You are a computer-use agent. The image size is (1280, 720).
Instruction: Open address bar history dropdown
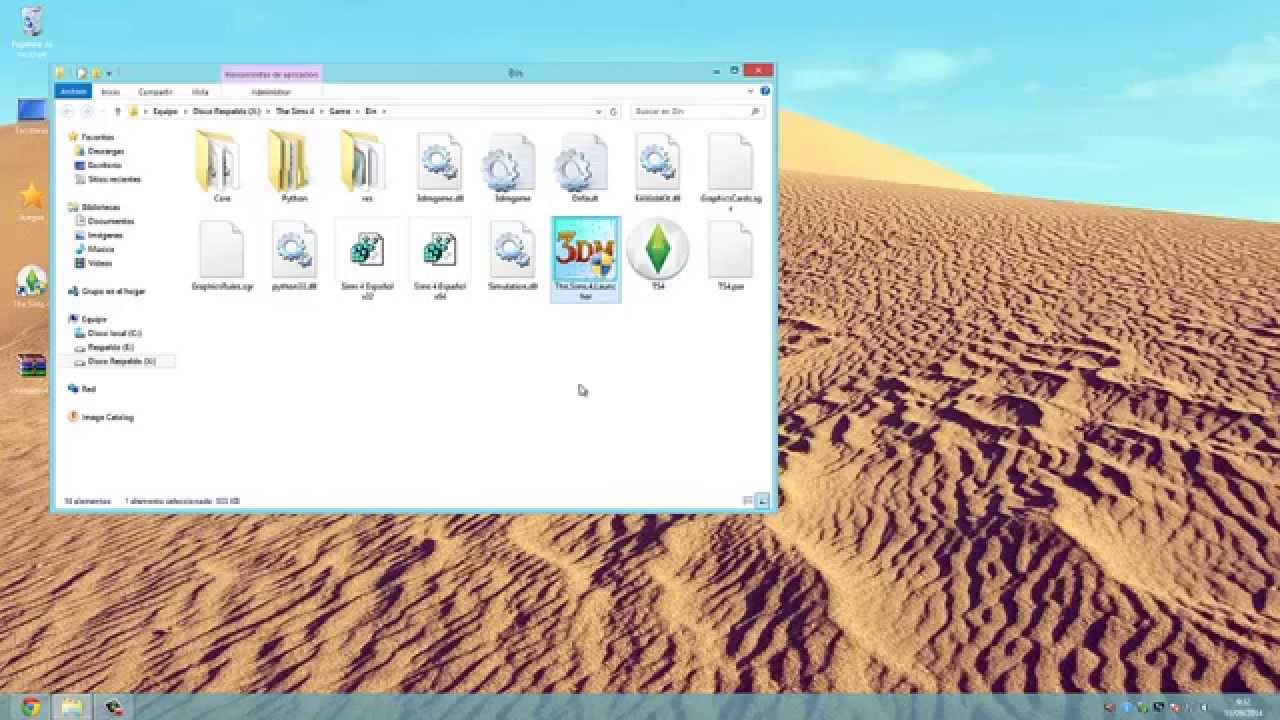[x=599, y=111]
